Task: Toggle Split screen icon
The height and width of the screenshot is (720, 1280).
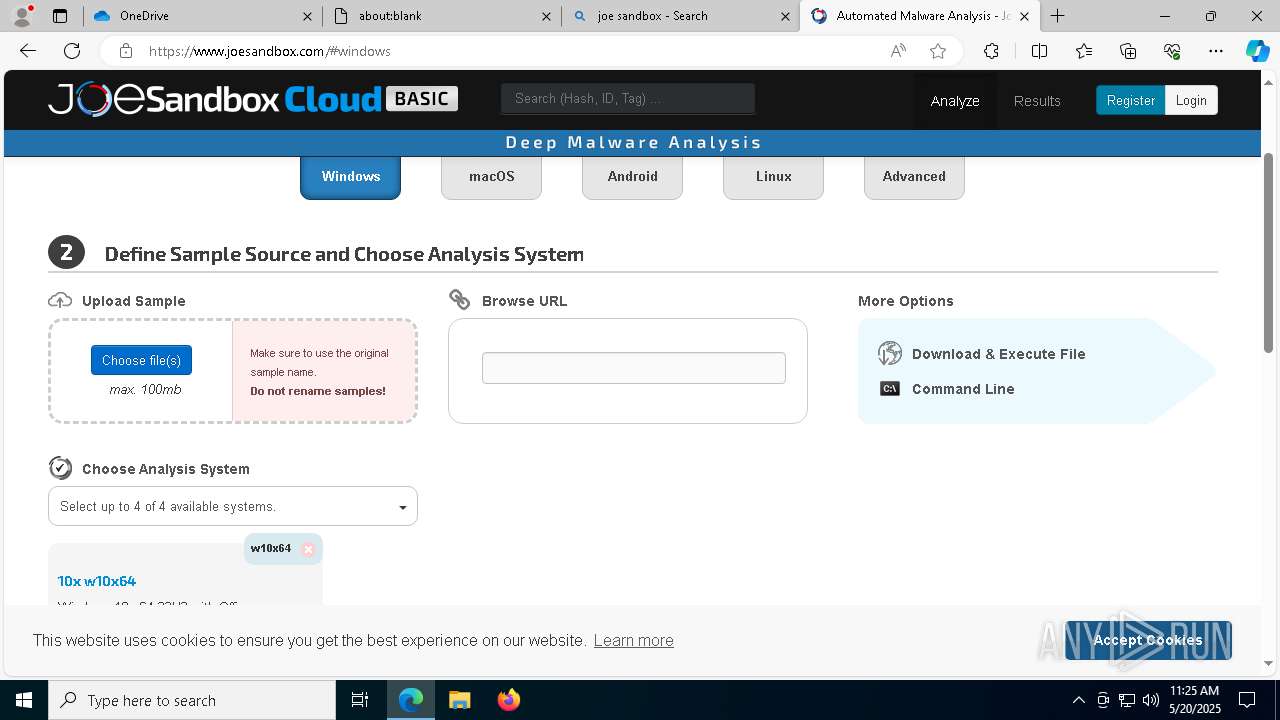Action: point(1039,51)
